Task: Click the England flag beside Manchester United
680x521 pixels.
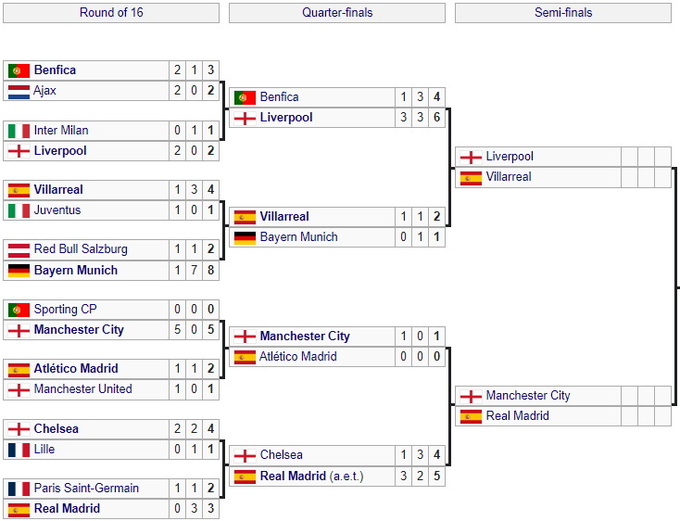Action: point(18,389)
